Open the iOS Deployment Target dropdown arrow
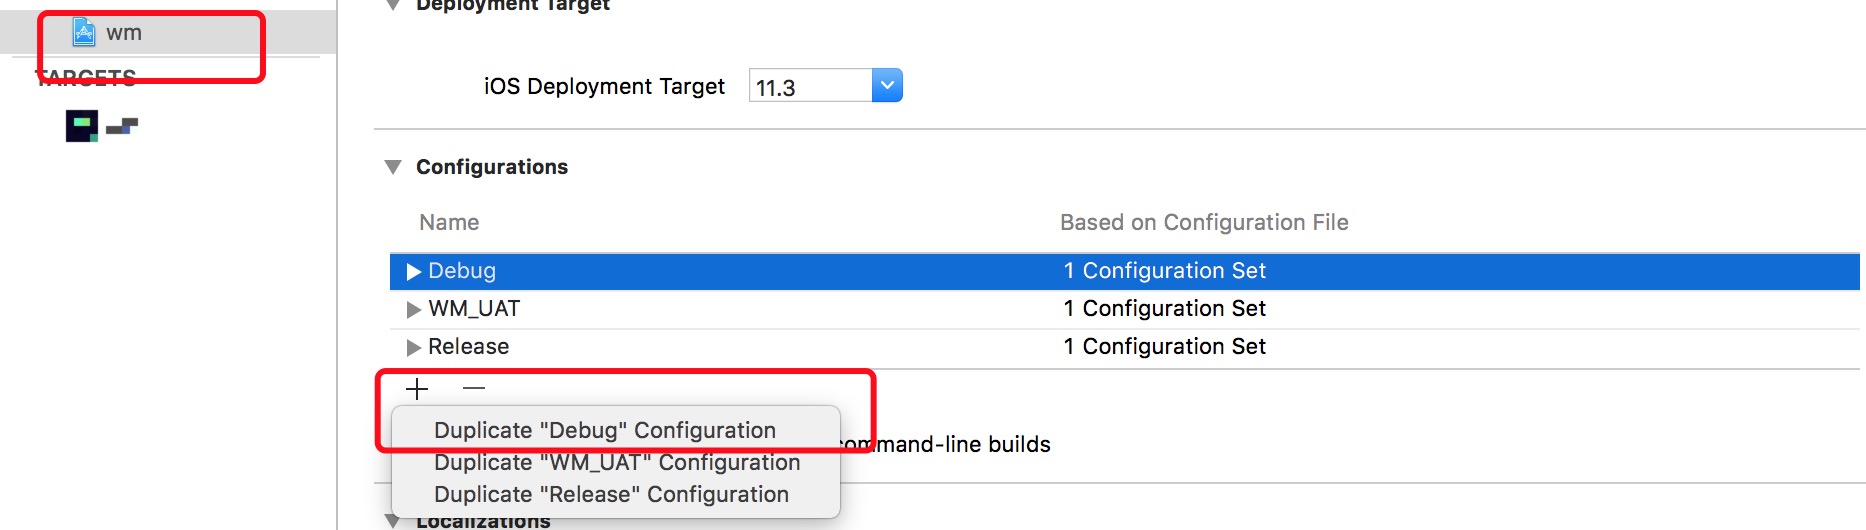 click(x=887, y=86)
